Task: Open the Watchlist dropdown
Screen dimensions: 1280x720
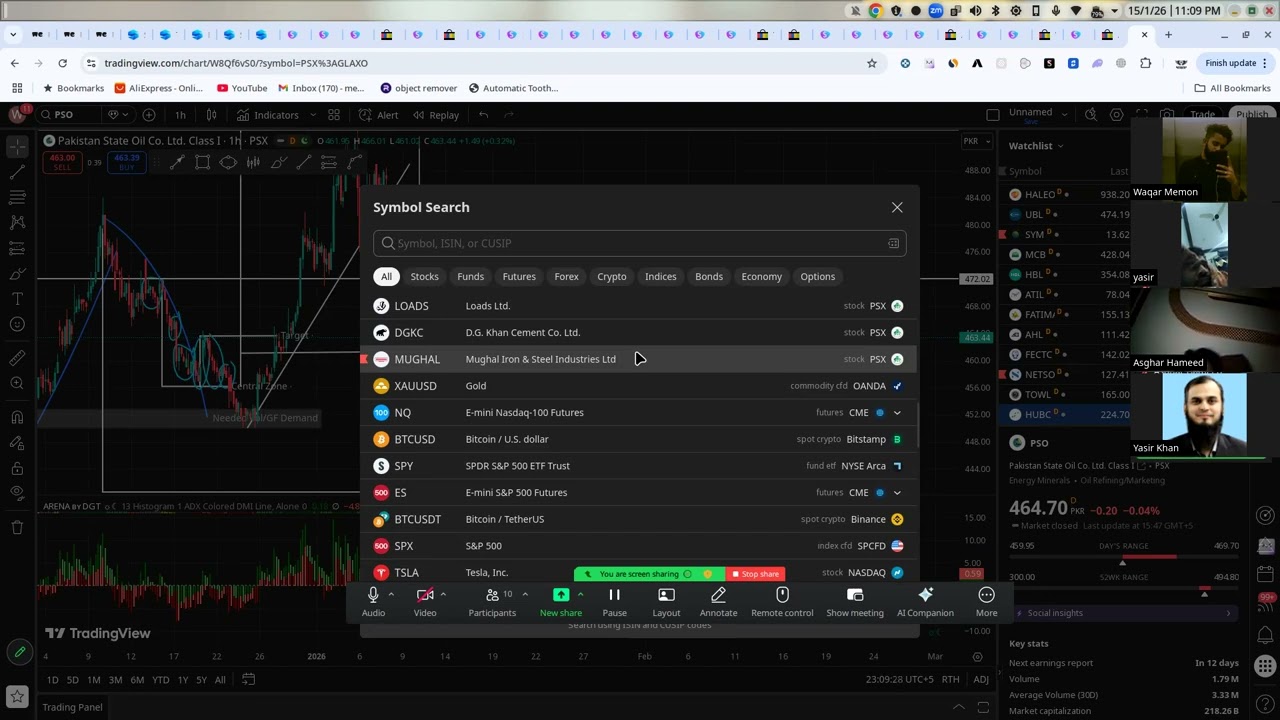Action: pyautogui.click(x=1036, y=146)
